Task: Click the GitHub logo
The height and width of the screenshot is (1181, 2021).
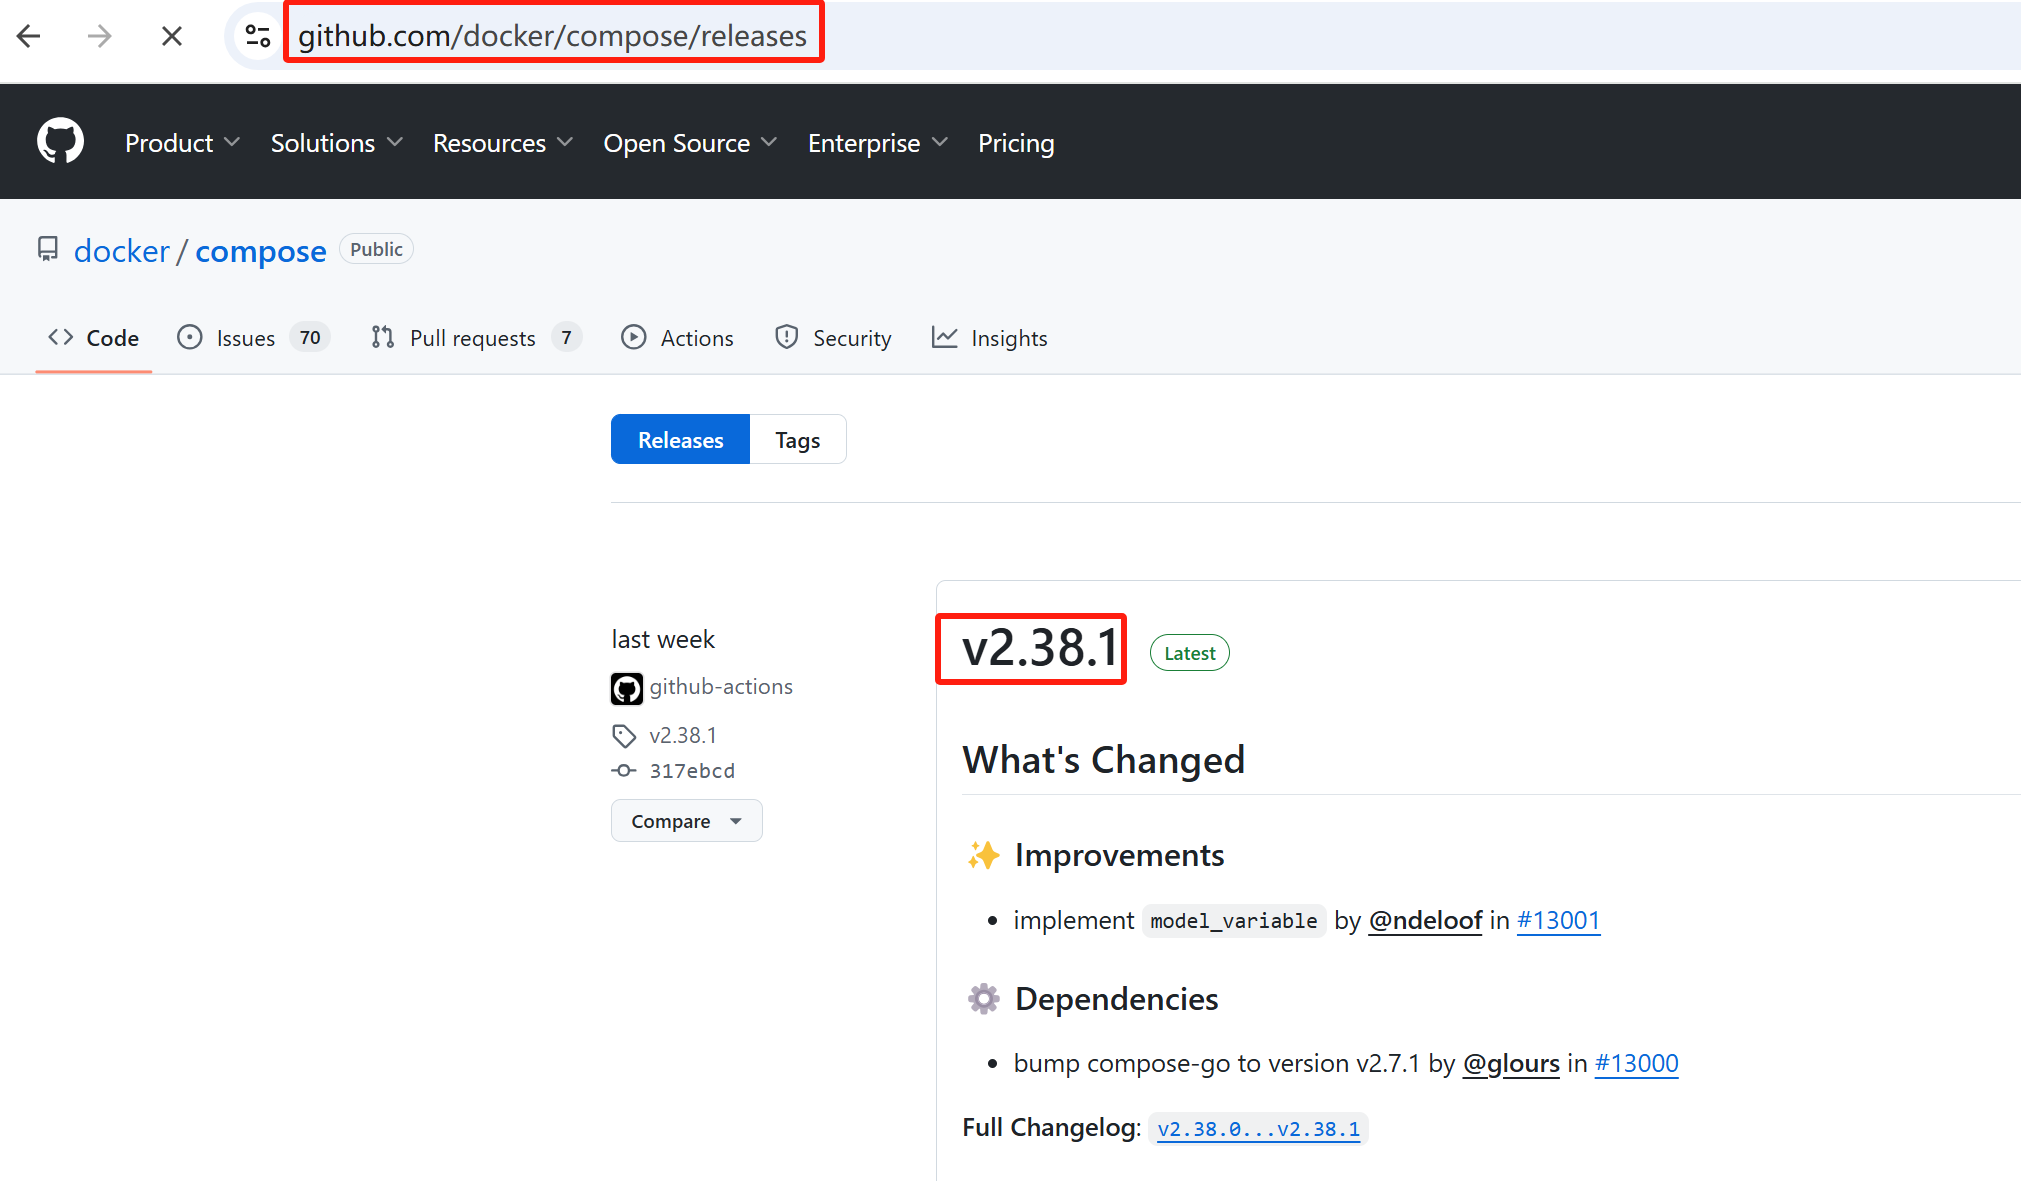Action: click(60, 141)
